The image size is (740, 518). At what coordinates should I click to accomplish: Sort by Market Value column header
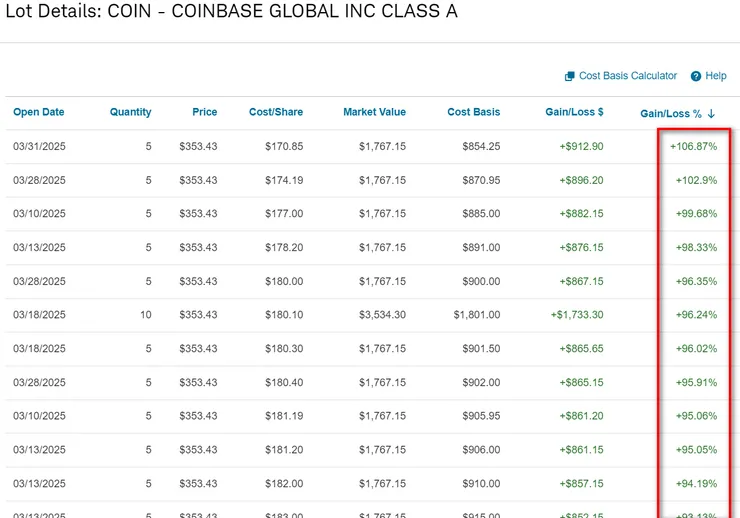pyautogui.click(x=374, y=112)
